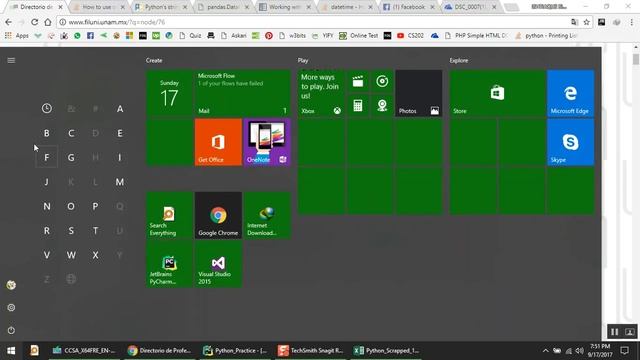The height and width of the screenshot is (360, 640).
Task: Show hidden system tray icons
Action: tap(545, 351)
